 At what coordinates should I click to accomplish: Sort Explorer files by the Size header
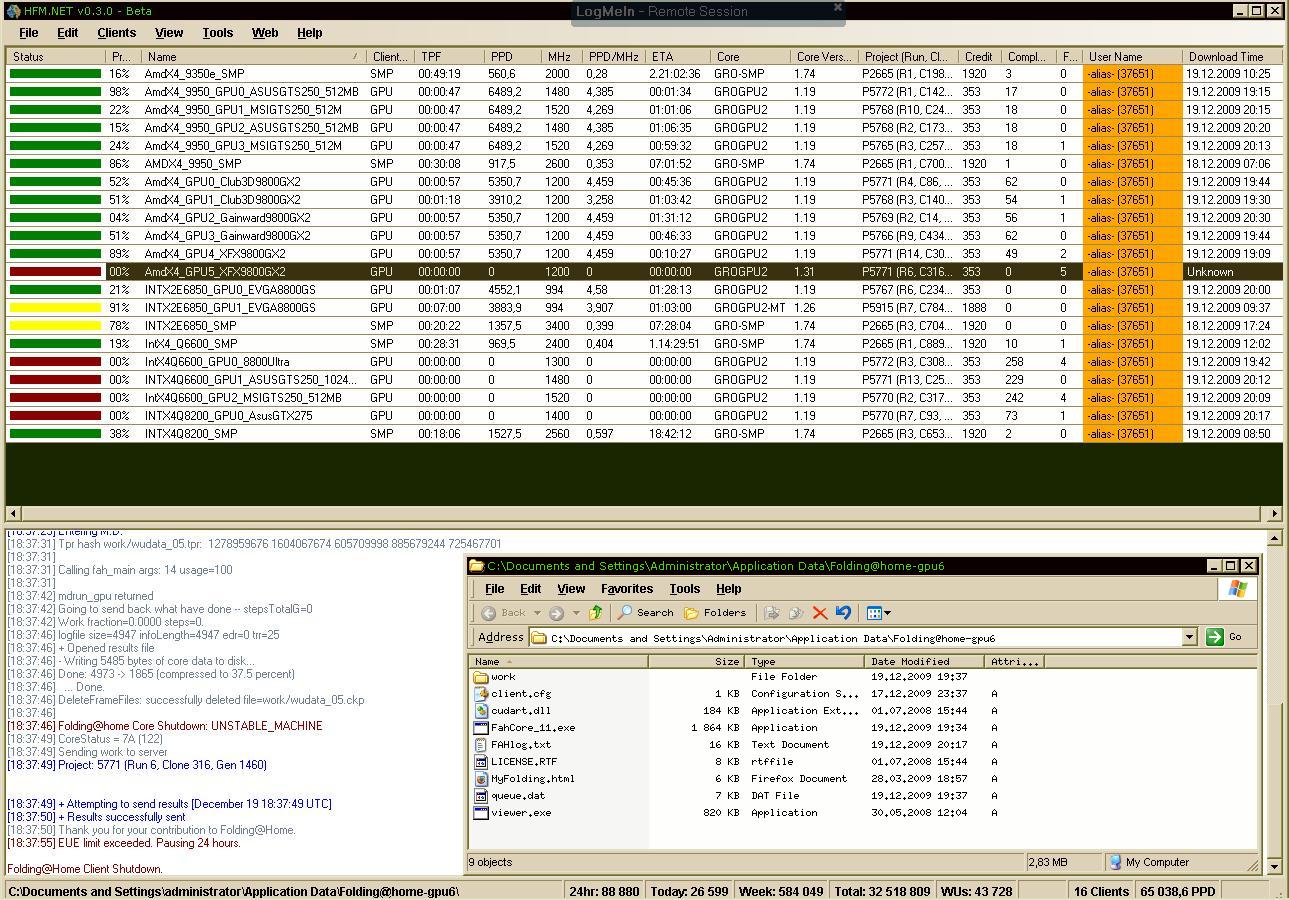(x=695, y=662)
